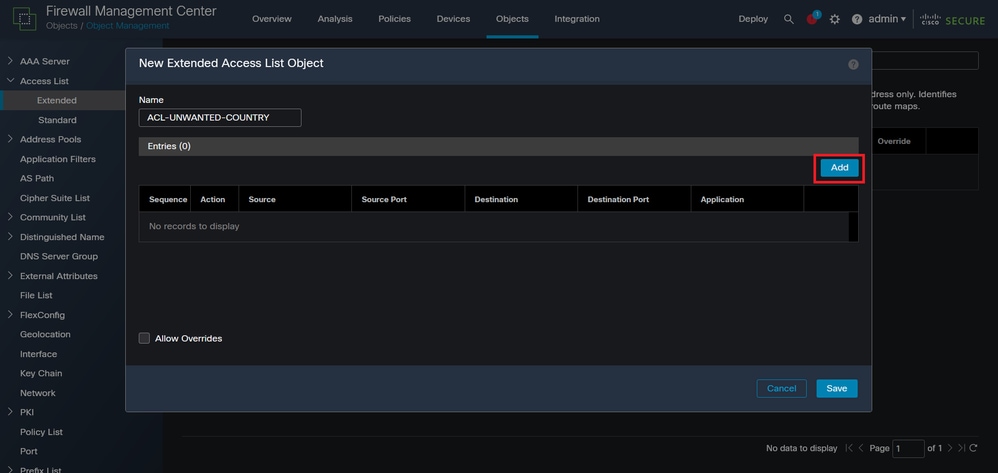Click the page number input box

coord(908,448)
